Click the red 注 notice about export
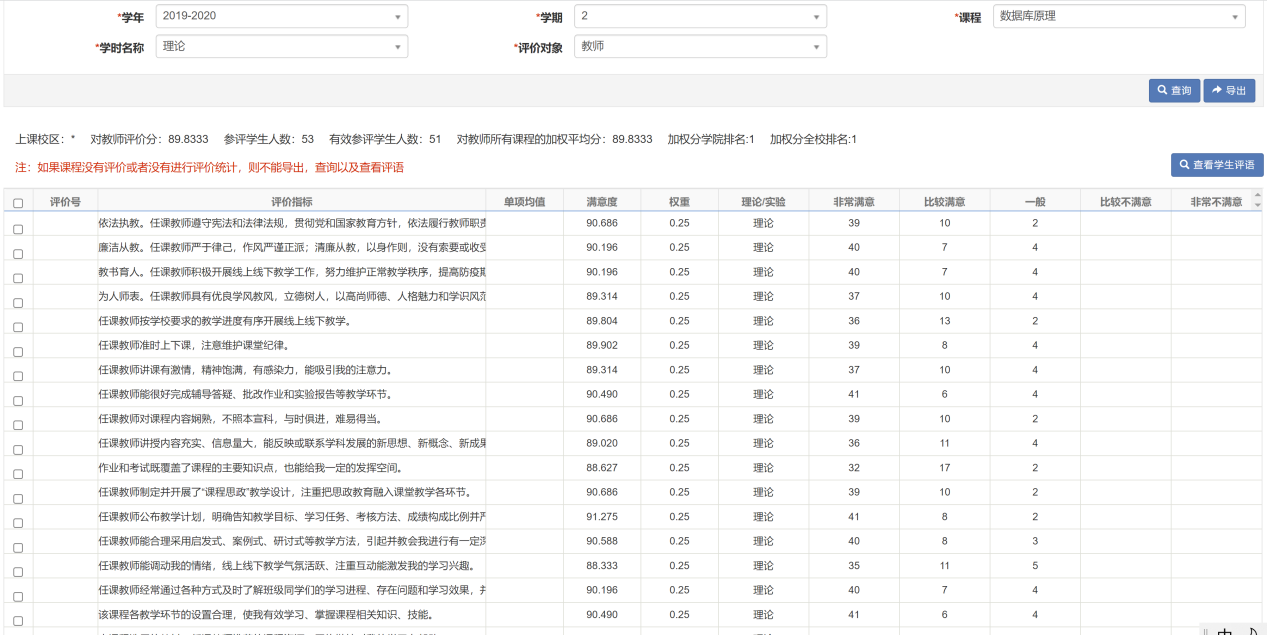1267x635 pixels. click(x=209, y=167)
